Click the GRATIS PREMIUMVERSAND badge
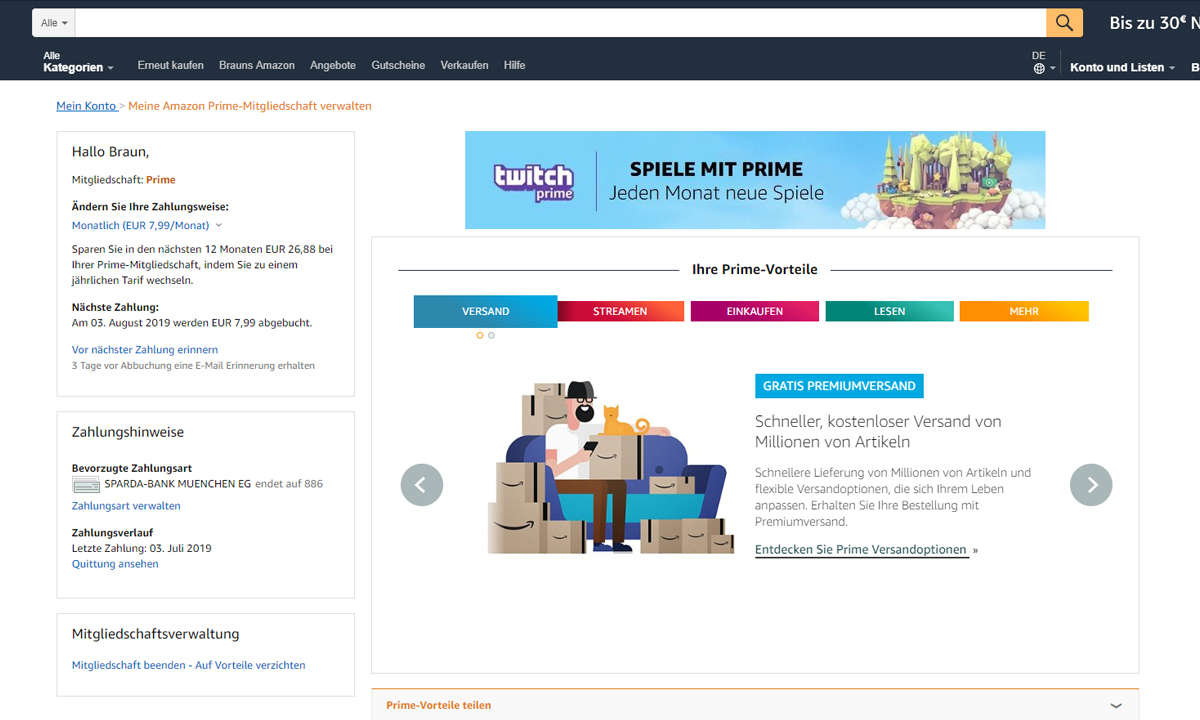 [x=839, y=385]
